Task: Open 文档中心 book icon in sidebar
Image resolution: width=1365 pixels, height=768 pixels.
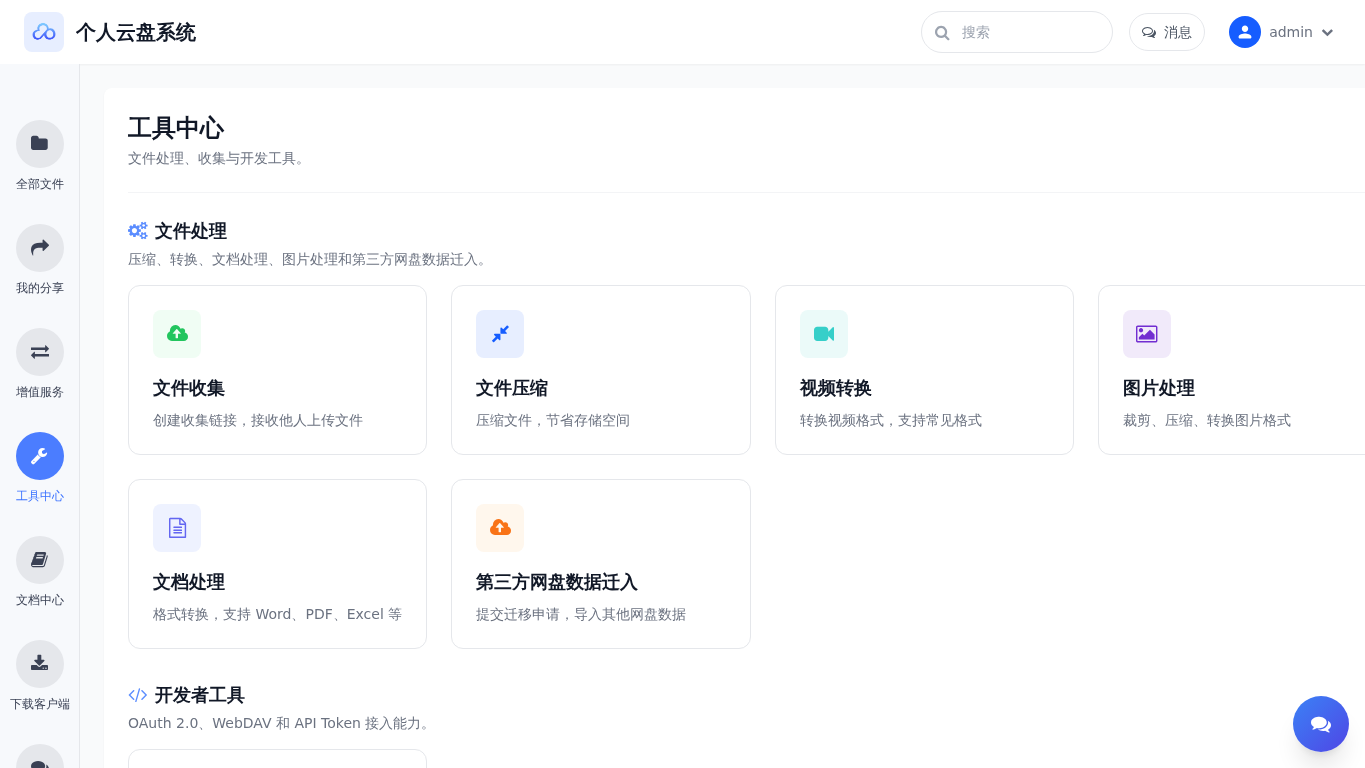Action: click(40, 560)
